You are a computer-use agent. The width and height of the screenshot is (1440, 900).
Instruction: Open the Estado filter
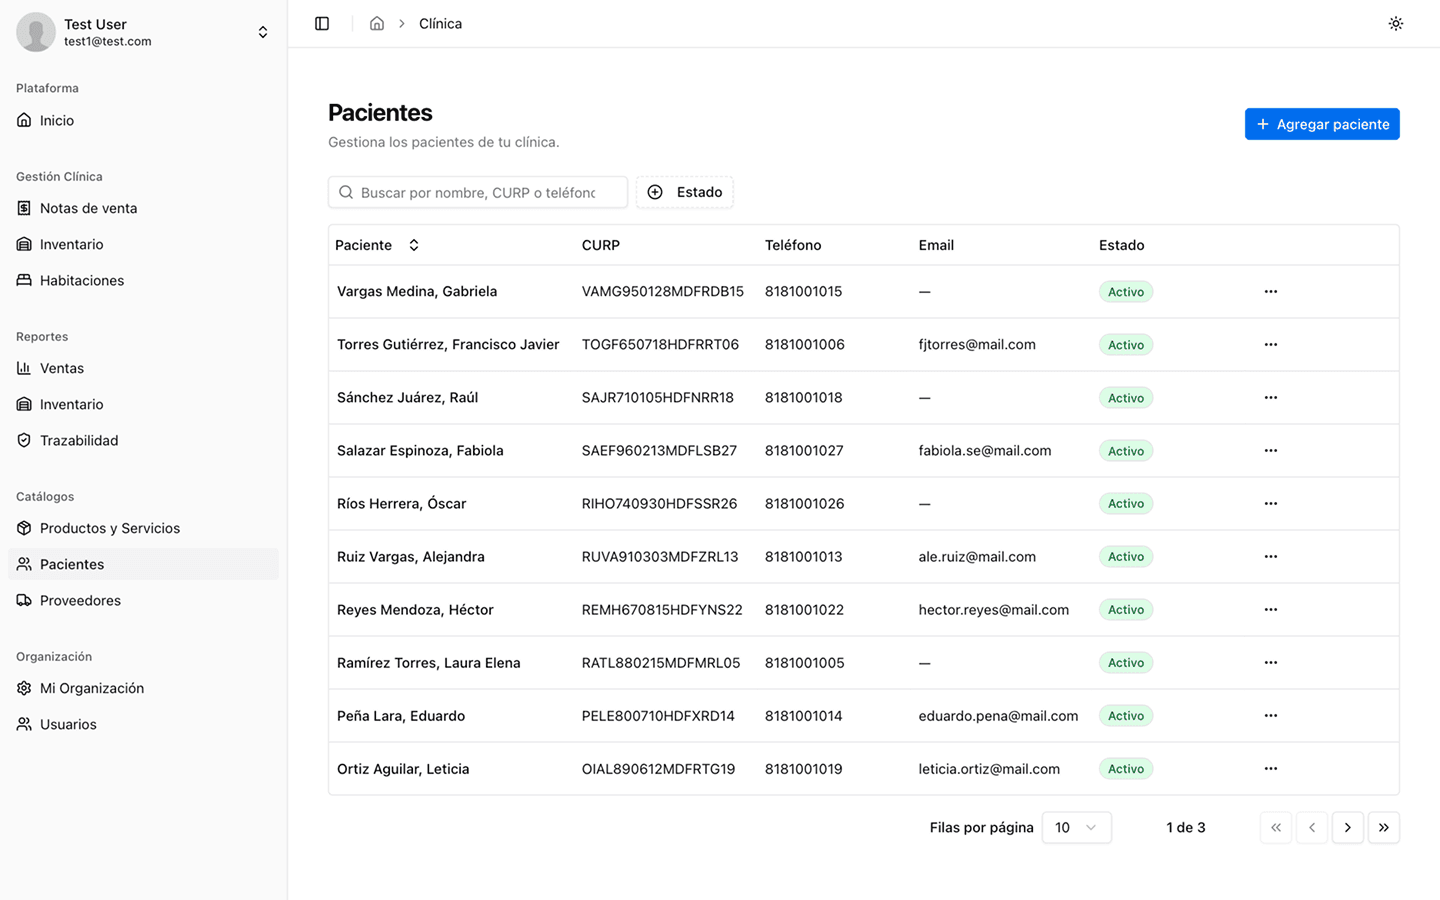(x=685, y=192)
